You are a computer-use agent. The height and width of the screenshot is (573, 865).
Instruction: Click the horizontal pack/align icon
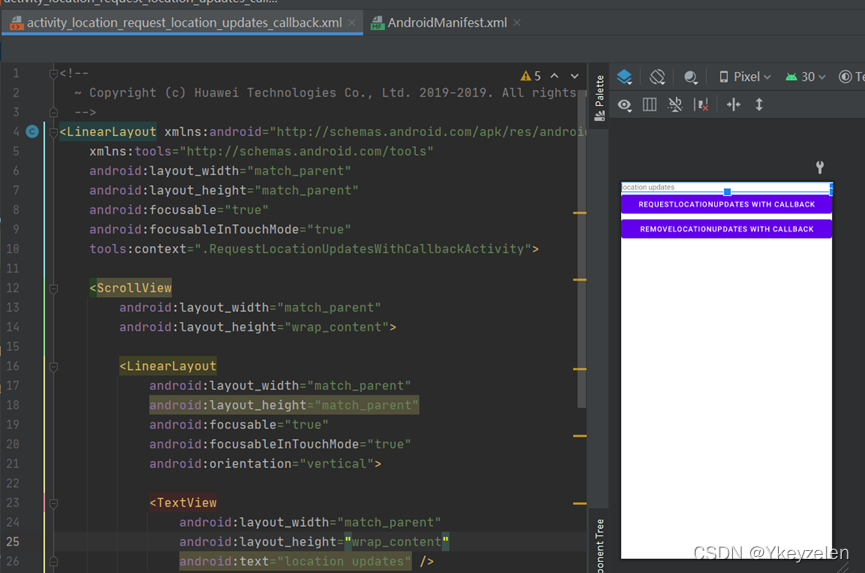pyautogui.click(x=733, y=105)
